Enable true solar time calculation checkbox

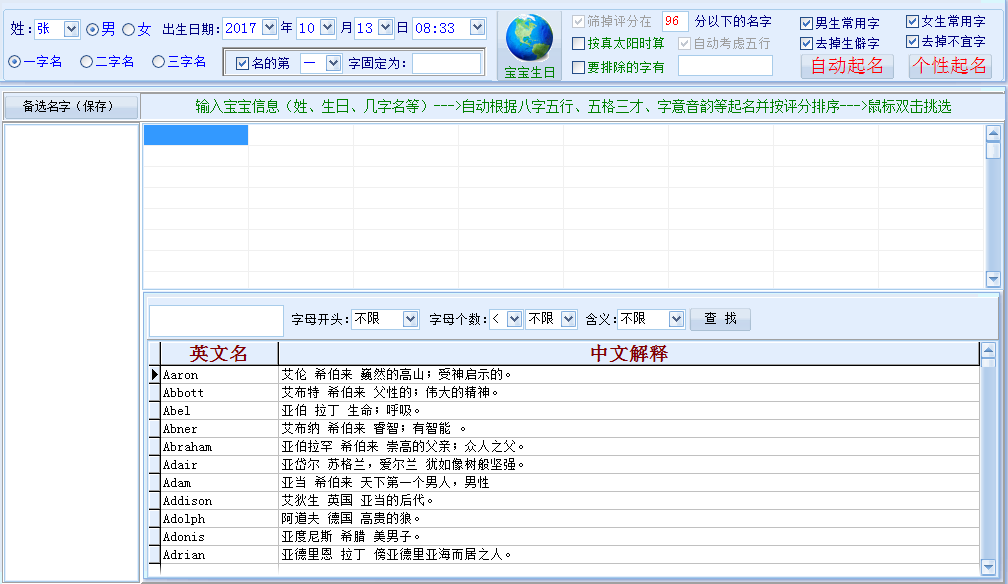tap(579, 44)
